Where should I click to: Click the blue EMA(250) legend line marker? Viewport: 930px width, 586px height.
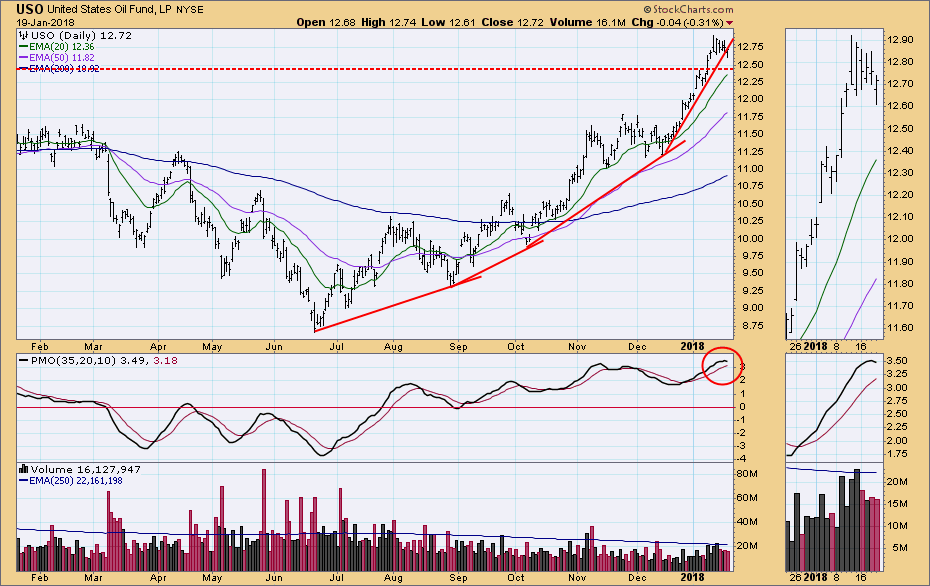pos(23,480)
